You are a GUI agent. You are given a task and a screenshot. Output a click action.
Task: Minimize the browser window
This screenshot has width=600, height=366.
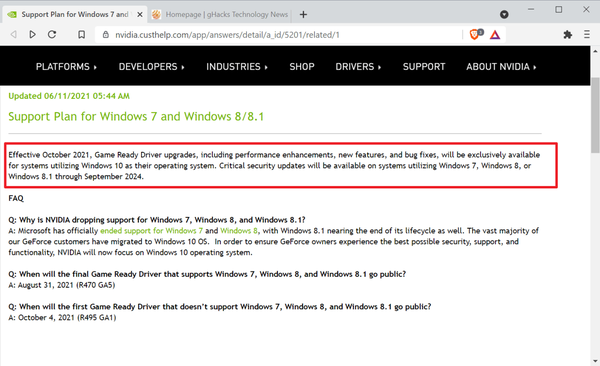(x=531, y=10)
